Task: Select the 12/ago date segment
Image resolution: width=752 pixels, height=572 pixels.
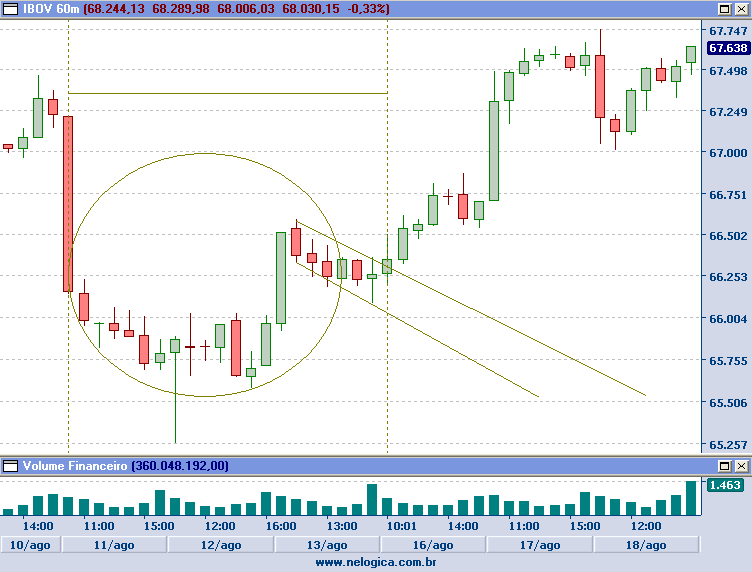Action: pos(220,545)
